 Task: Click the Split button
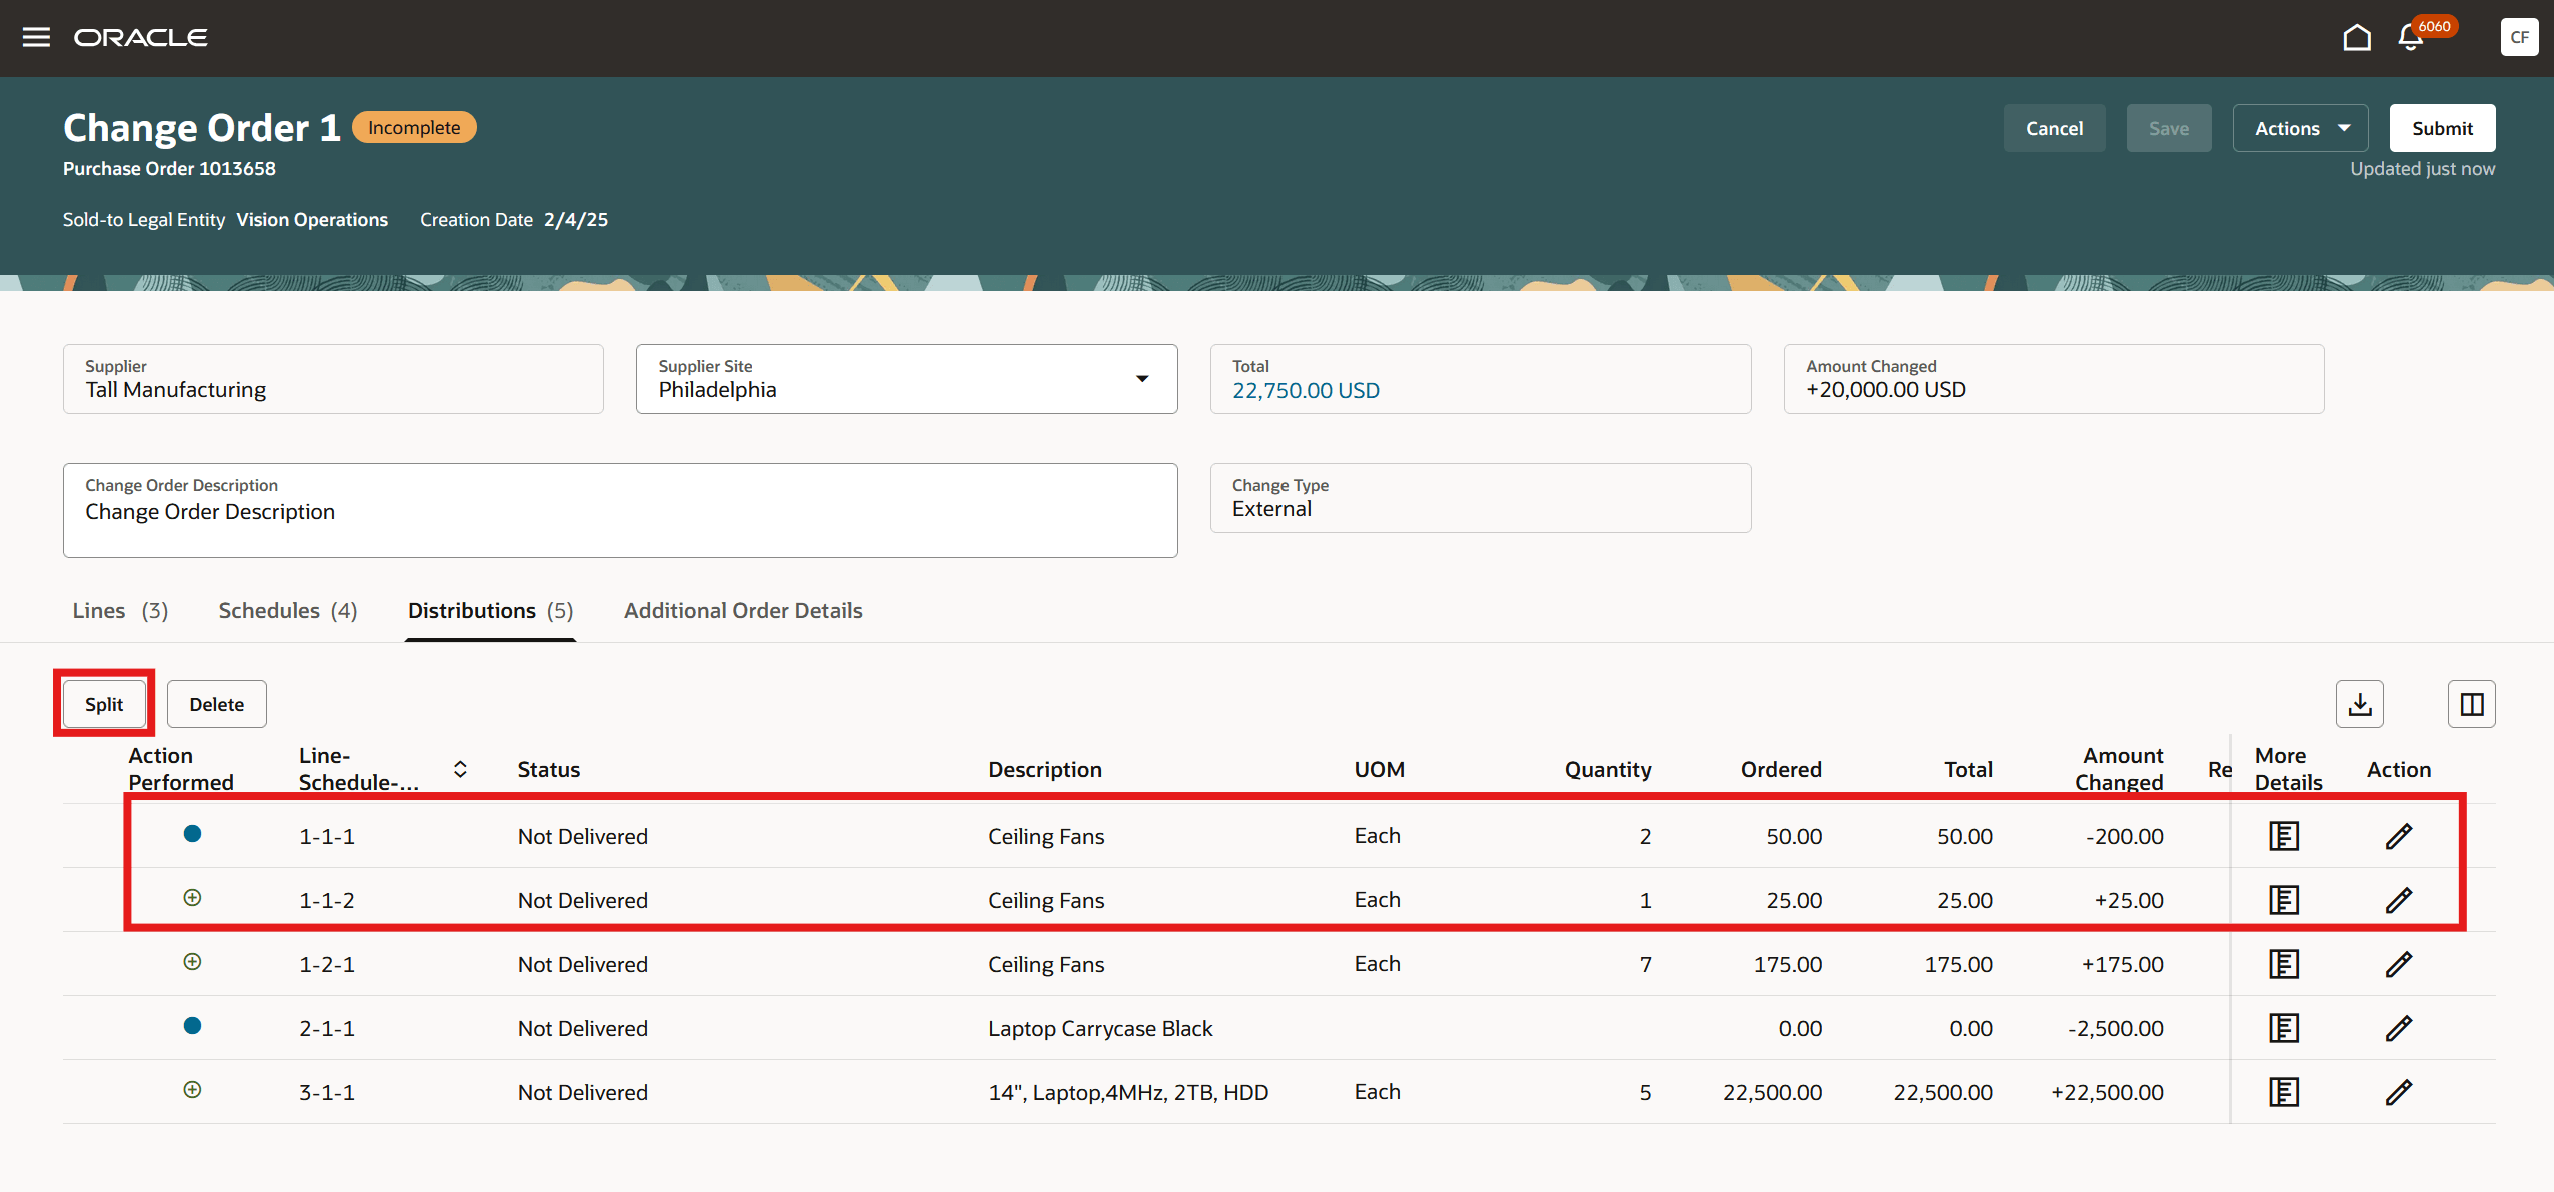click(104, 704)
